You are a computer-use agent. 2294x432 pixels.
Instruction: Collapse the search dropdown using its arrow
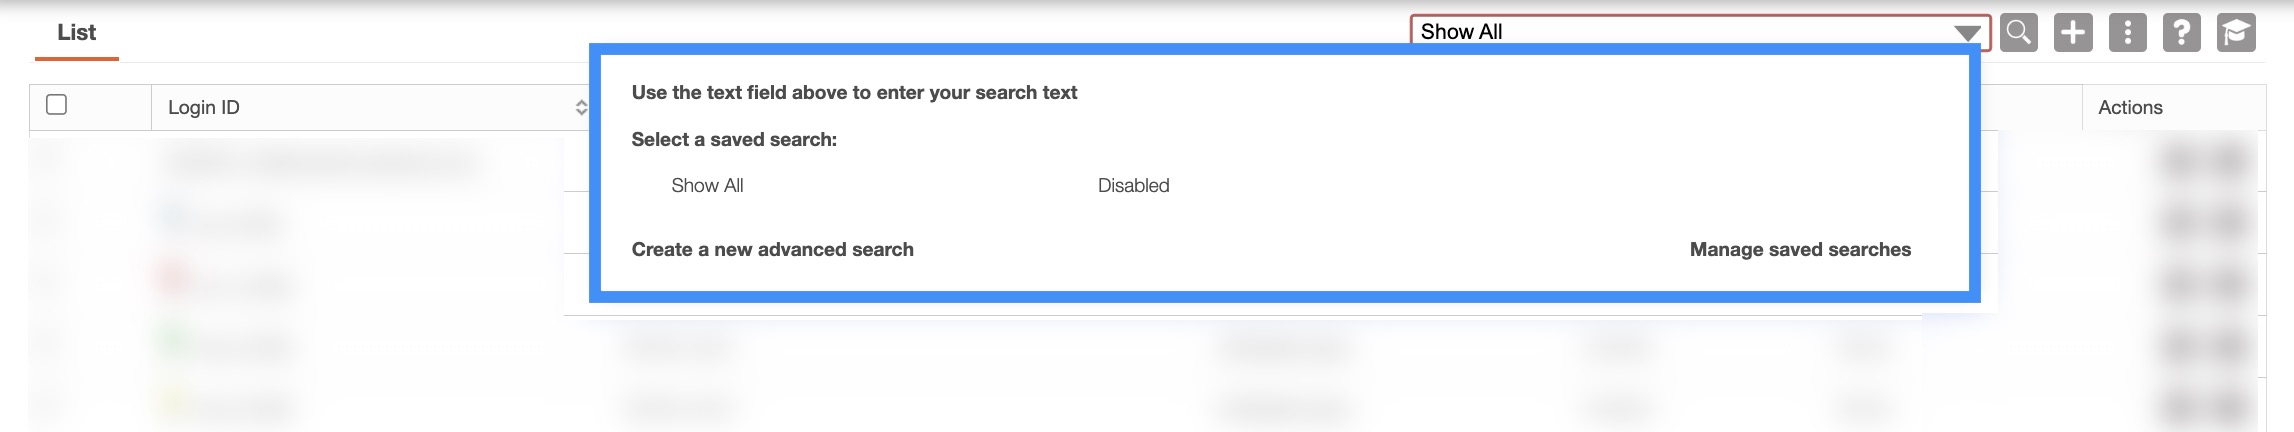tap(1967, 33)
